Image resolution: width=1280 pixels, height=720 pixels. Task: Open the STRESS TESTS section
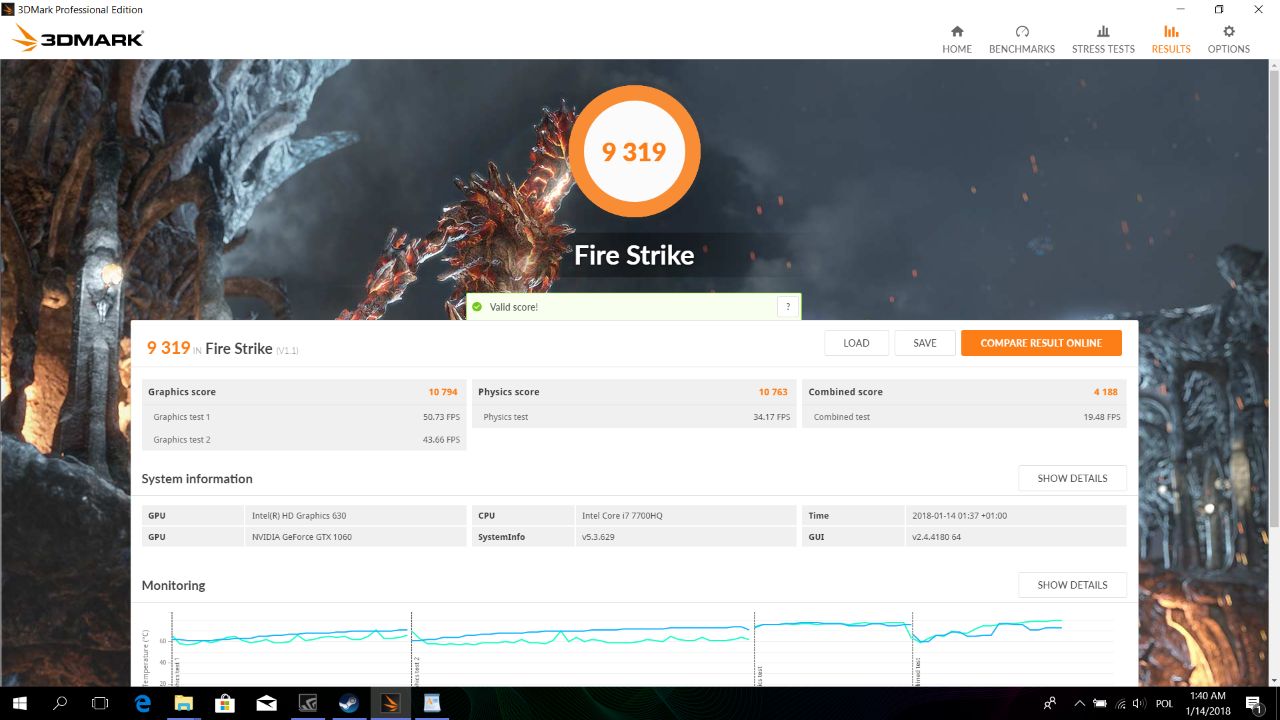[x=1103, y=38]
